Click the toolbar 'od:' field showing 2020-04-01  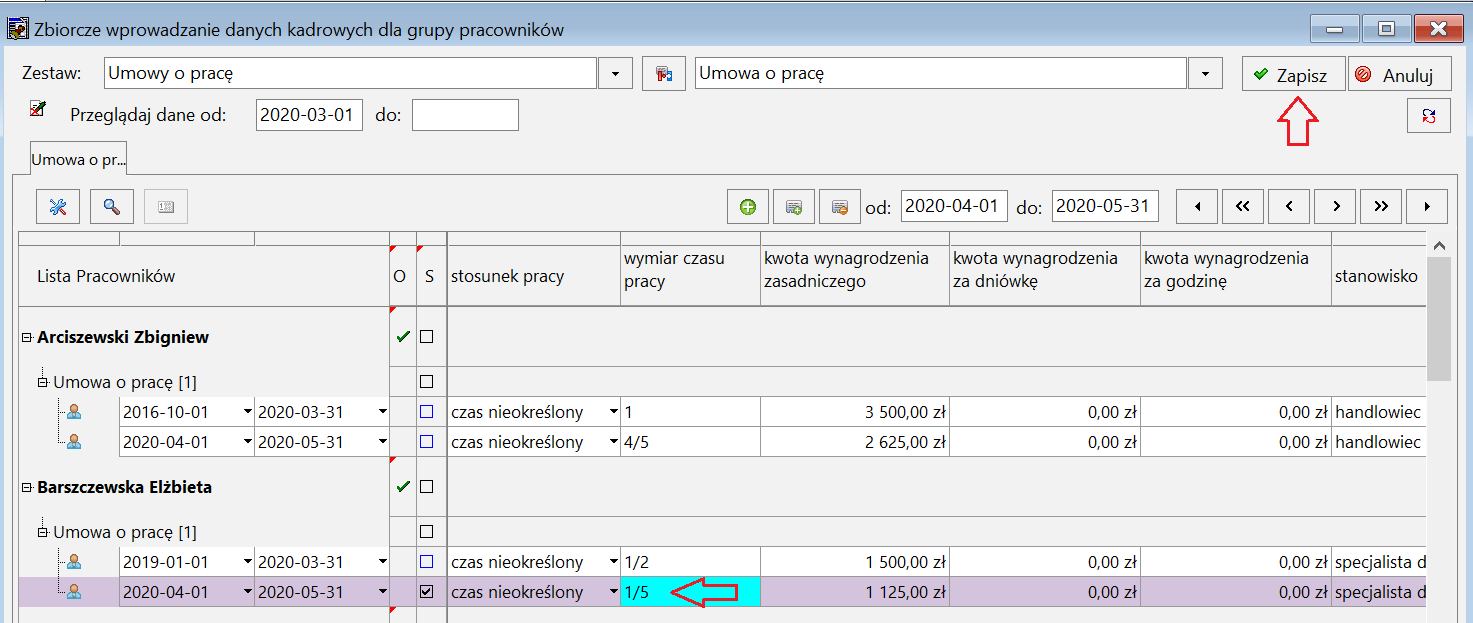954,207
